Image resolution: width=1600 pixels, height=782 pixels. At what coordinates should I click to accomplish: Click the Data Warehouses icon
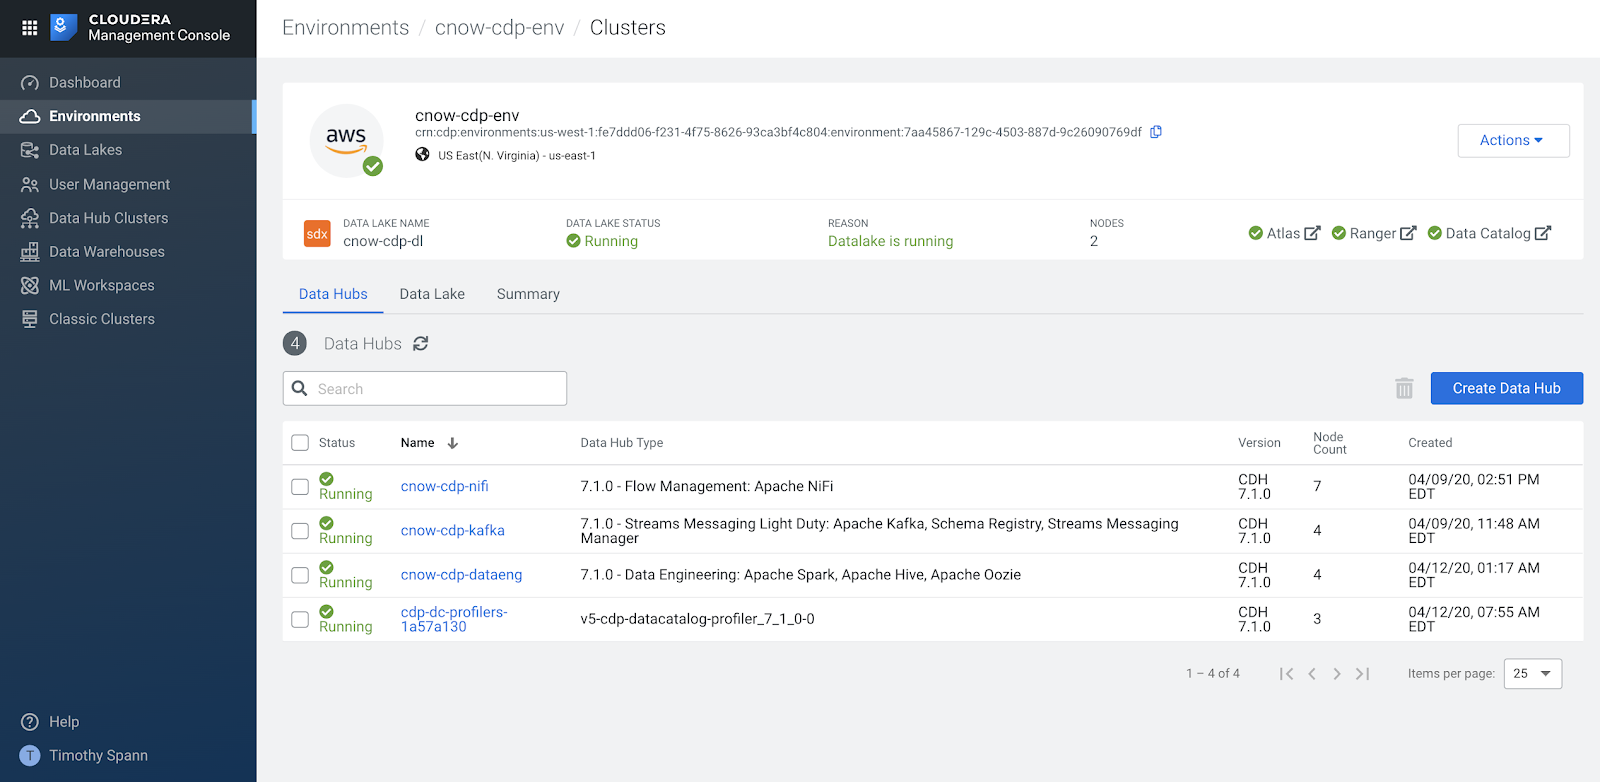(30, 252)
